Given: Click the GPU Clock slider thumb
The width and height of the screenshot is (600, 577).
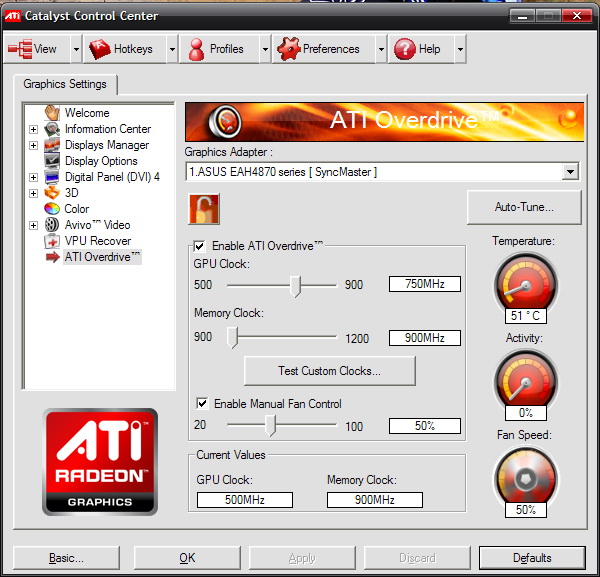Looking at the screenshot, I should point(295,286).
